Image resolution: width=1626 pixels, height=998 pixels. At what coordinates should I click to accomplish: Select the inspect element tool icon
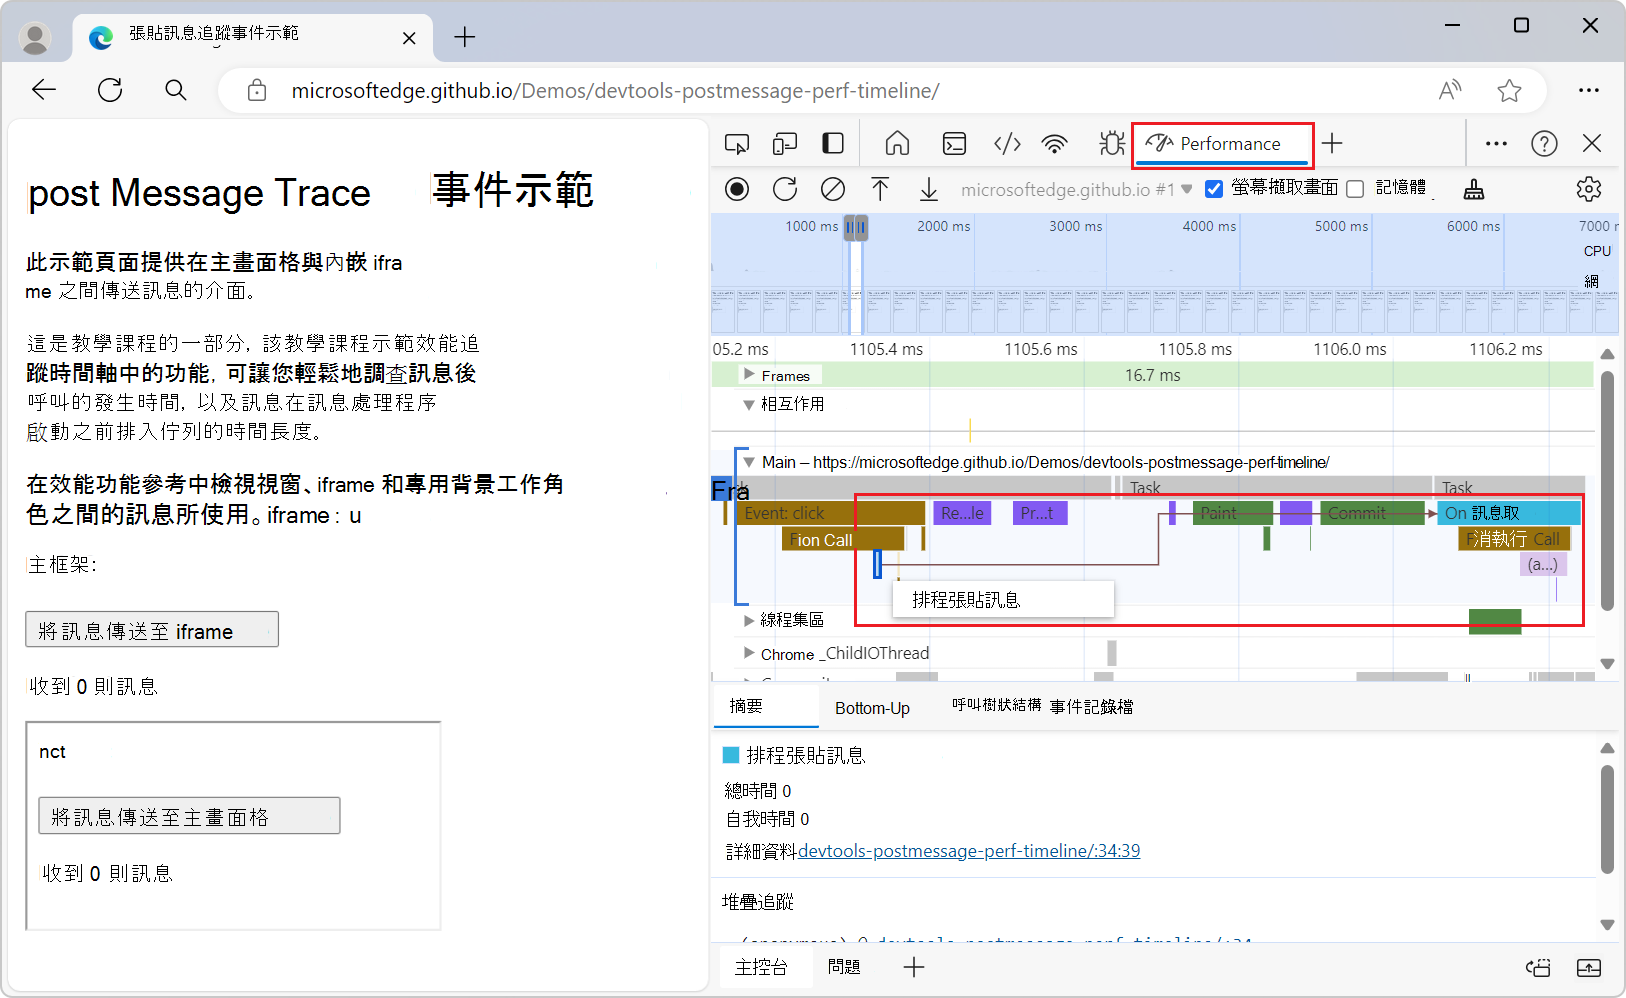tap(737, 143)
